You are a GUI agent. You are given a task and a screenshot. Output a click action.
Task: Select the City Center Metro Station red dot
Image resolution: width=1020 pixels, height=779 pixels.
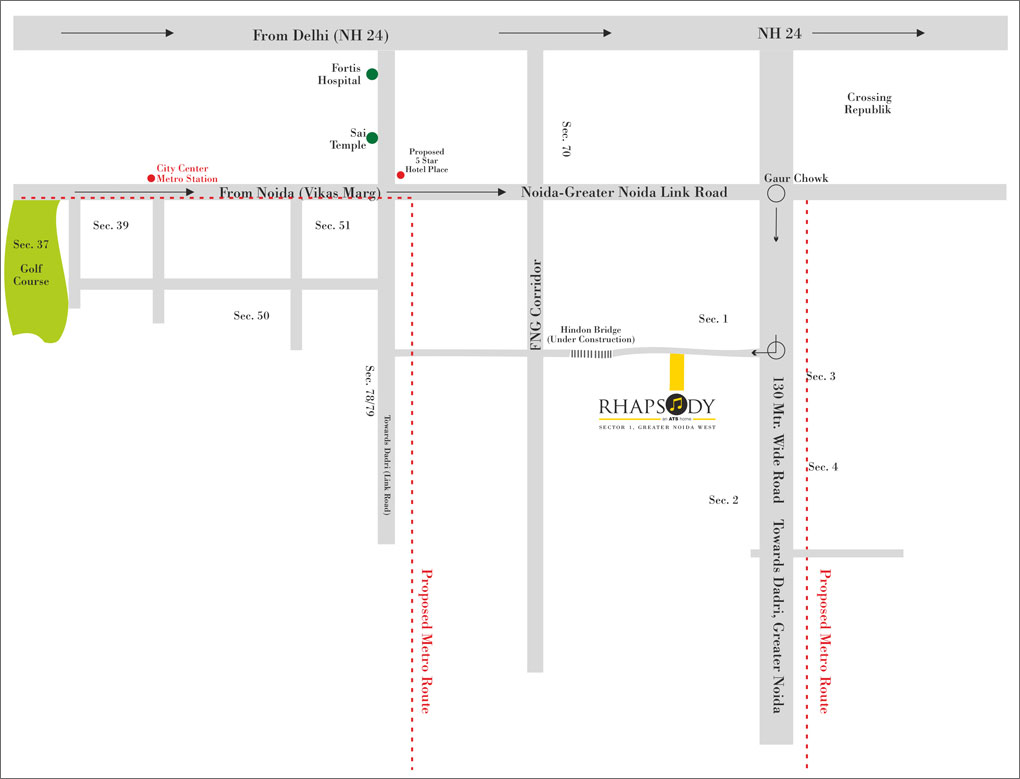pyautogui.click(x=151, y=179)
